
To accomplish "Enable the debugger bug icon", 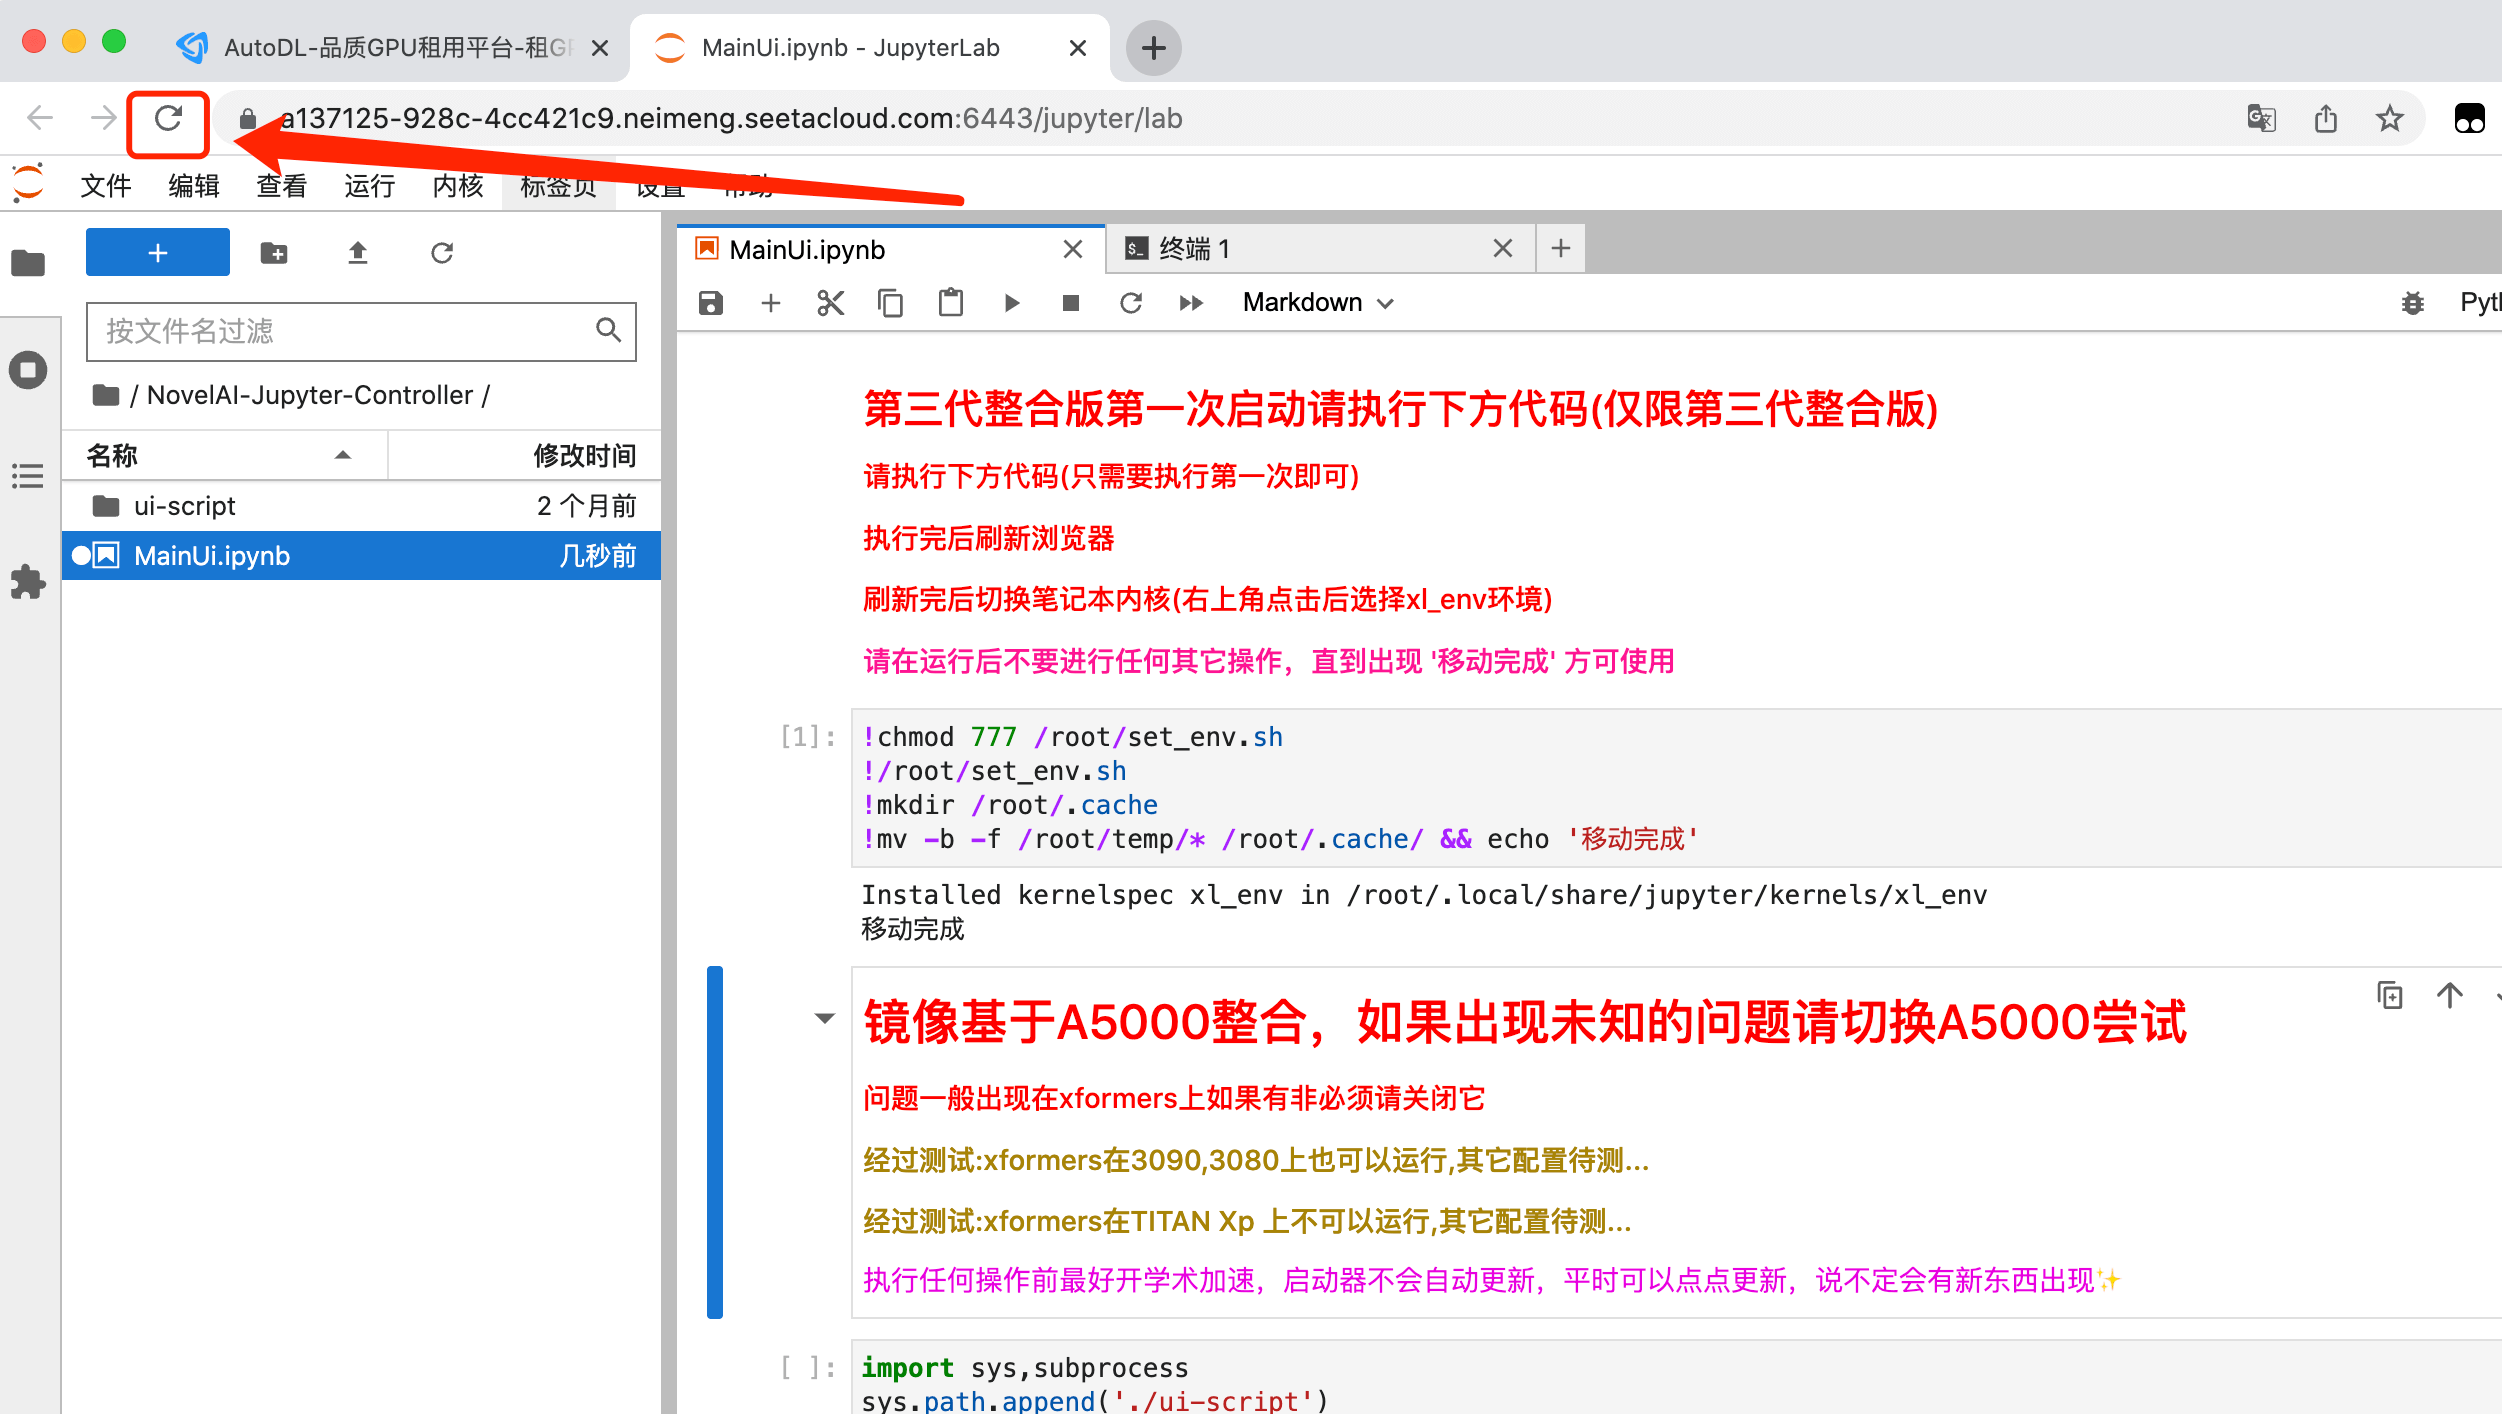I will (2412, 303).
